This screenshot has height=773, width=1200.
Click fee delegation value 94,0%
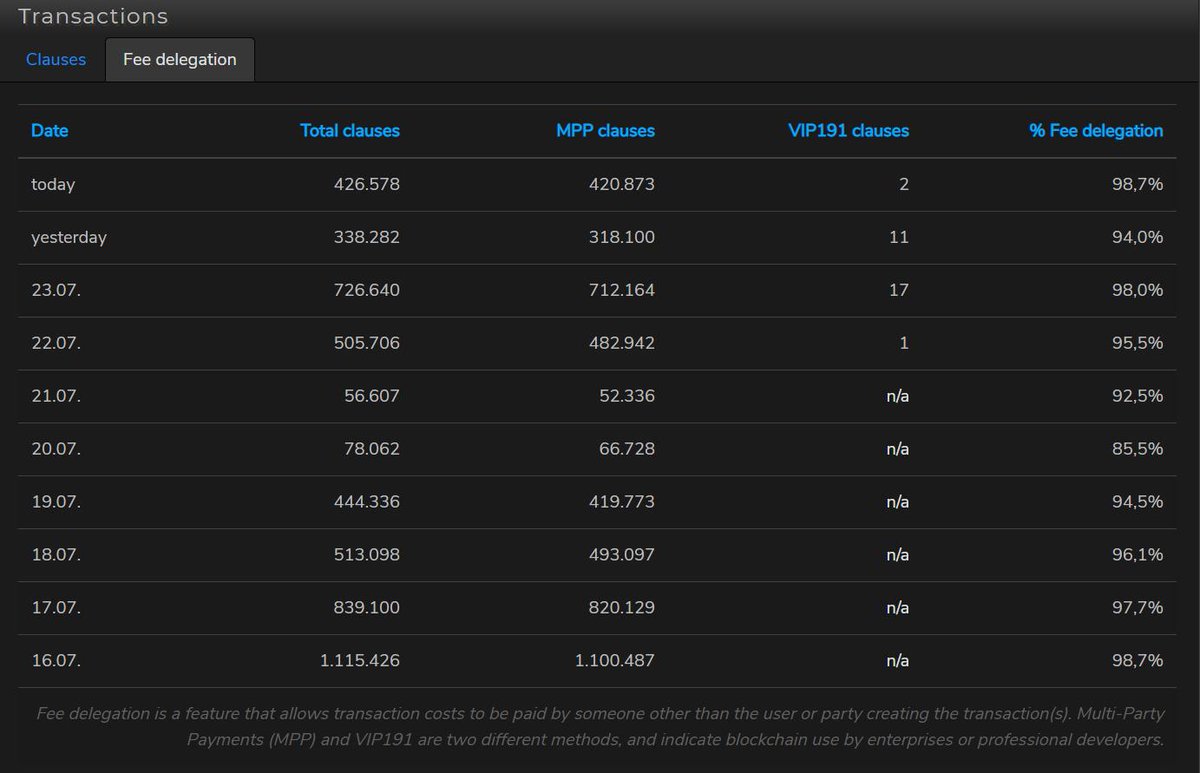[1137, 237]
